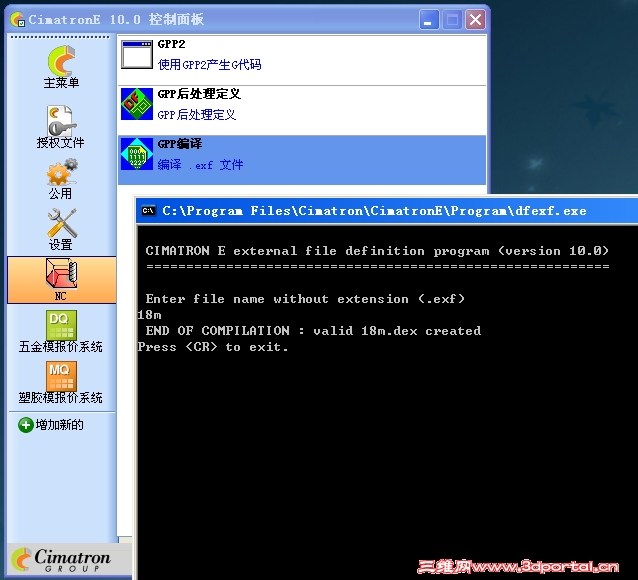Minimize the CimatronE control panel

click(x=429, y=20)
